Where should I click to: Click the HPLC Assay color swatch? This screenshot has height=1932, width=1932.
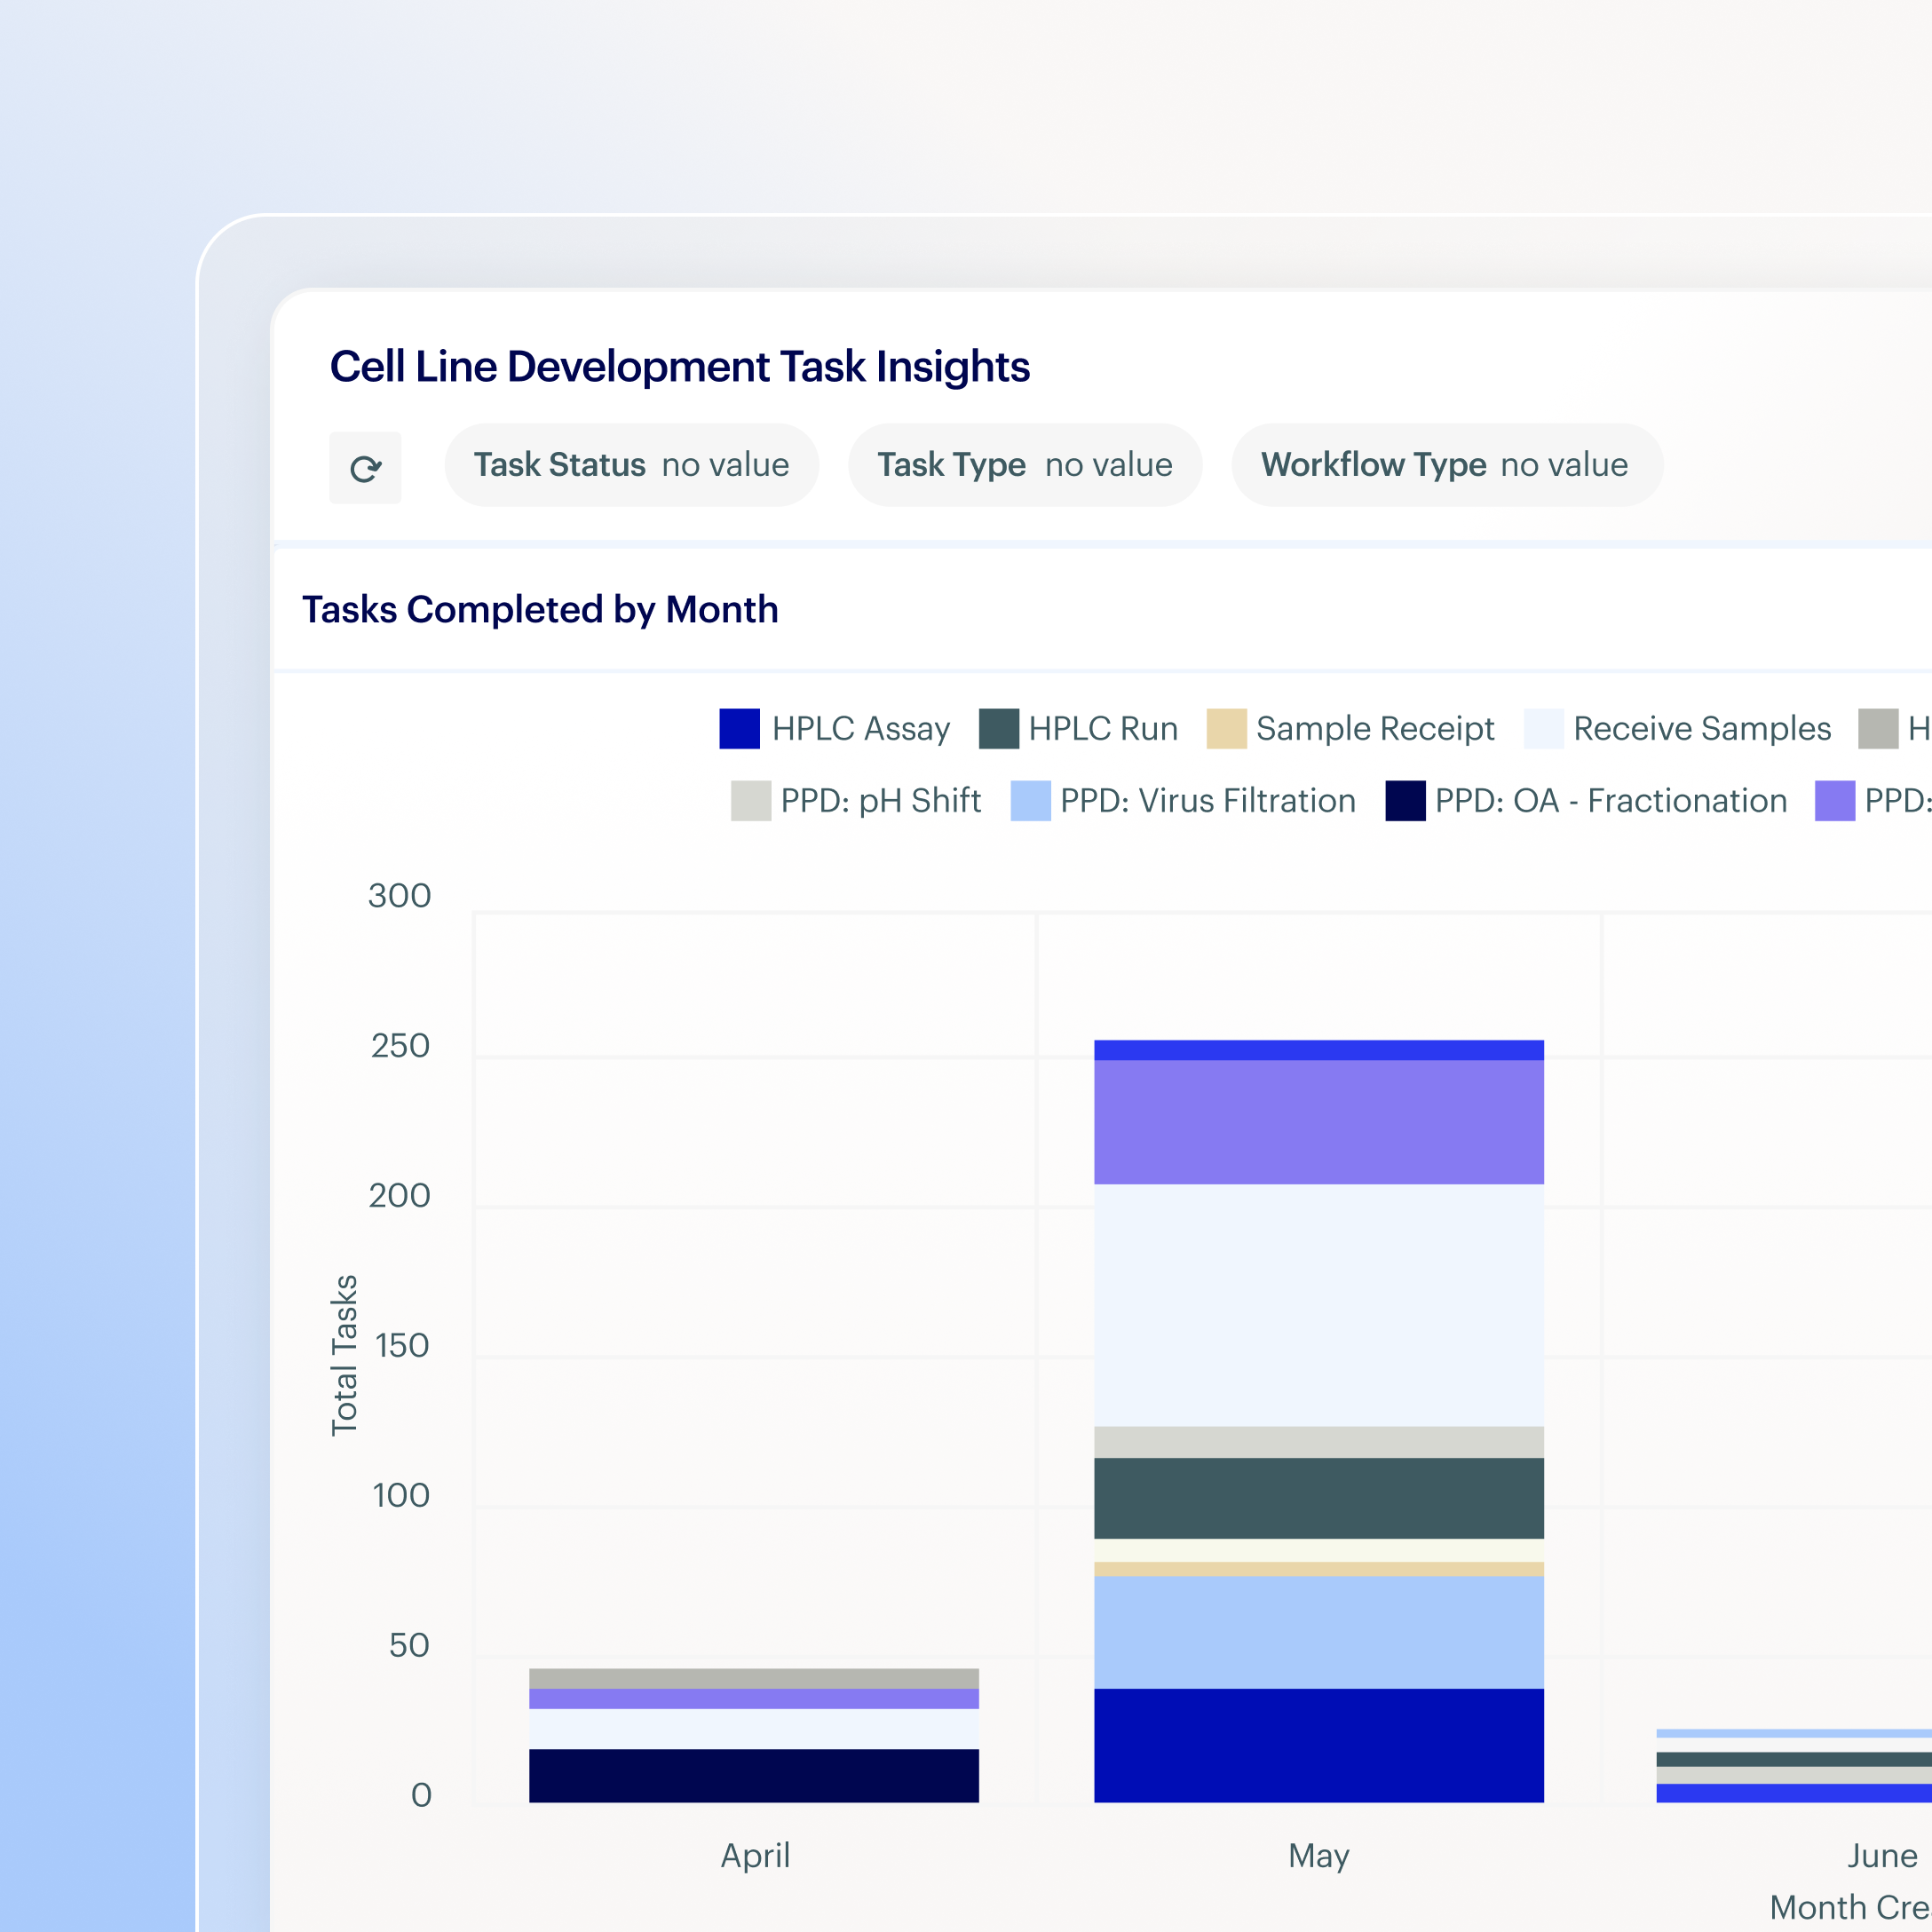point(738,728)
